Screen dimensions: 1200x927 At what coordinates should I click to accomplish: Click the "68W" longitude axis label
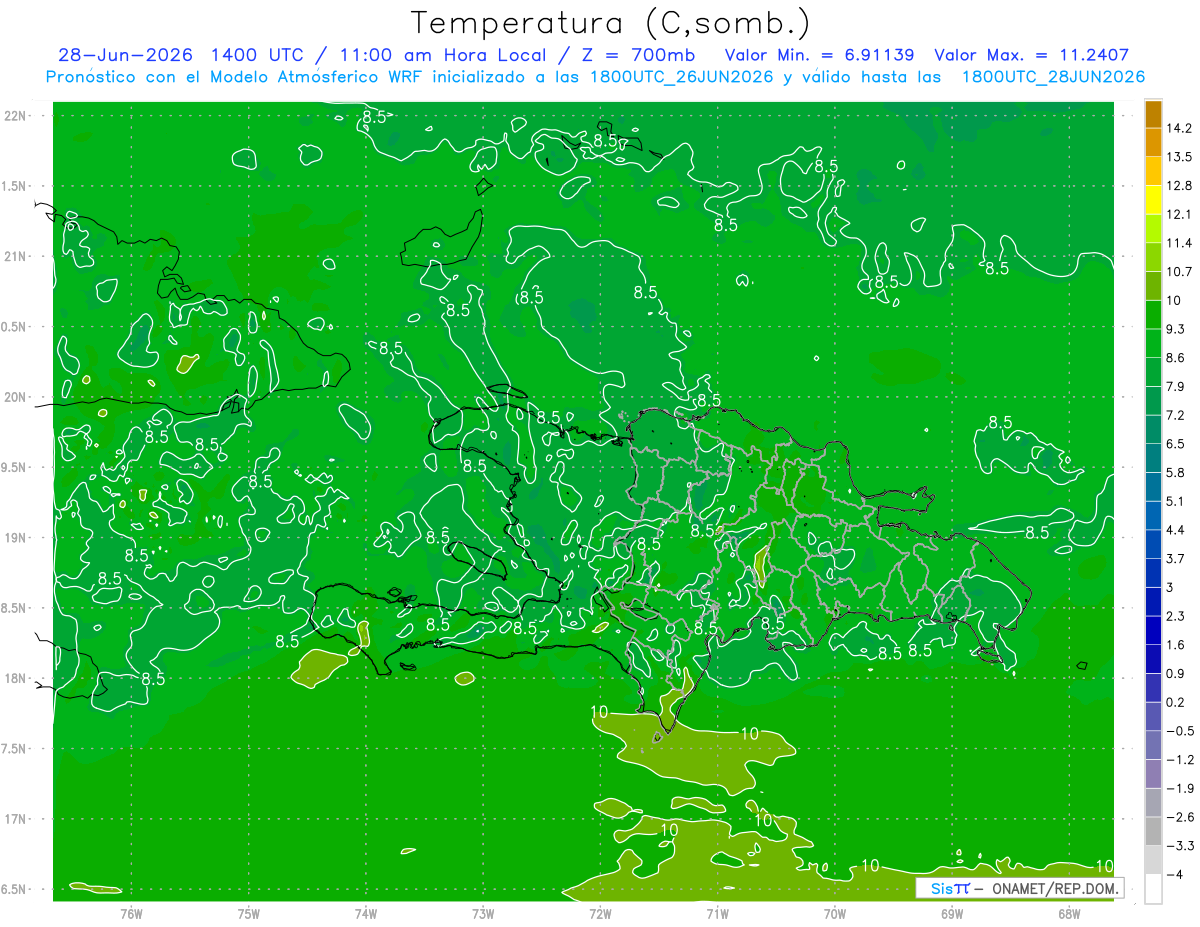(x=1069, y=913)
